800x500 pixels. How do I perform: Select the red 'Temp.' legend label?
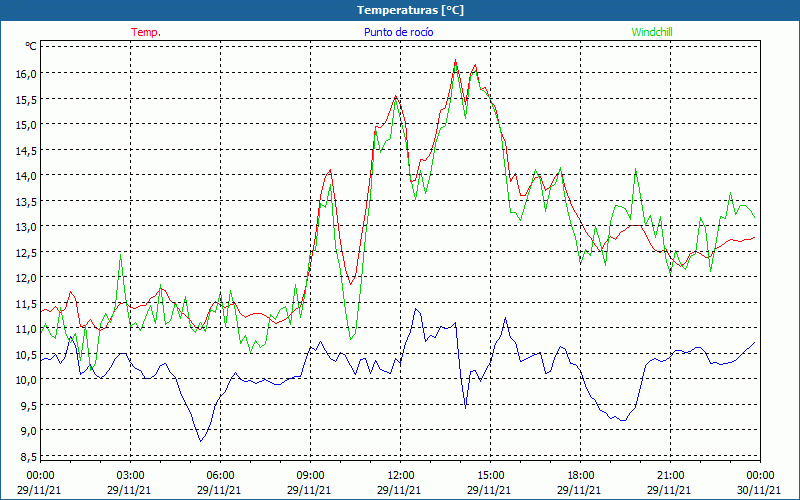pos(146,32)
